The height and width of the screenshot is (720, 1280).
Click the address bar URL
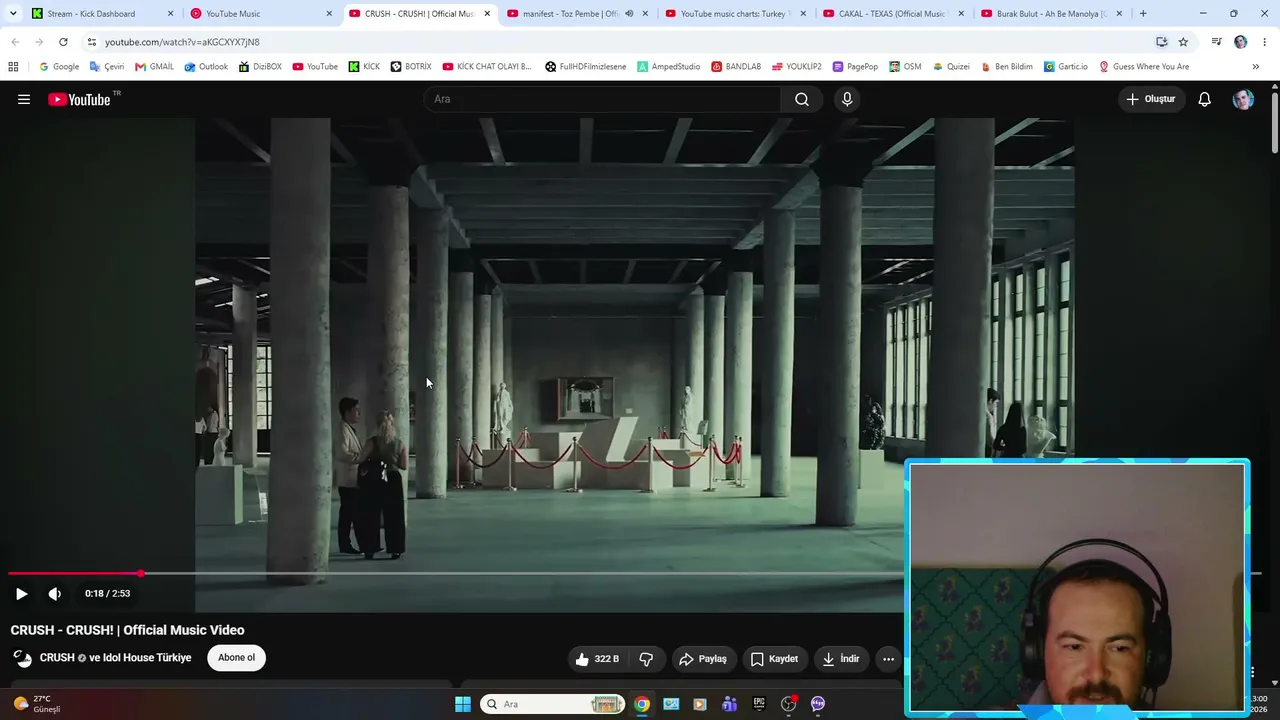click(x=182, y=42)
